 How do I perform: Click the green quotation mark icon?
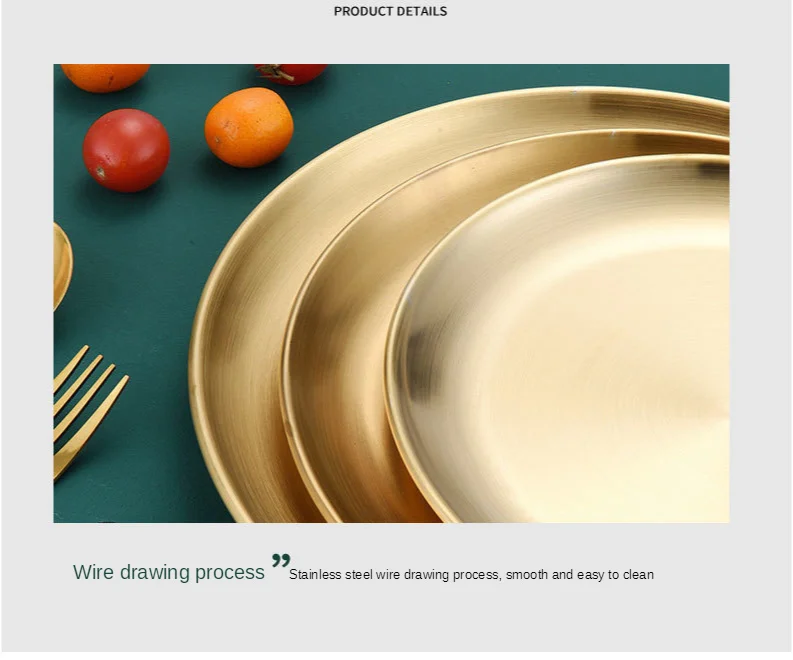click(281, 561)
